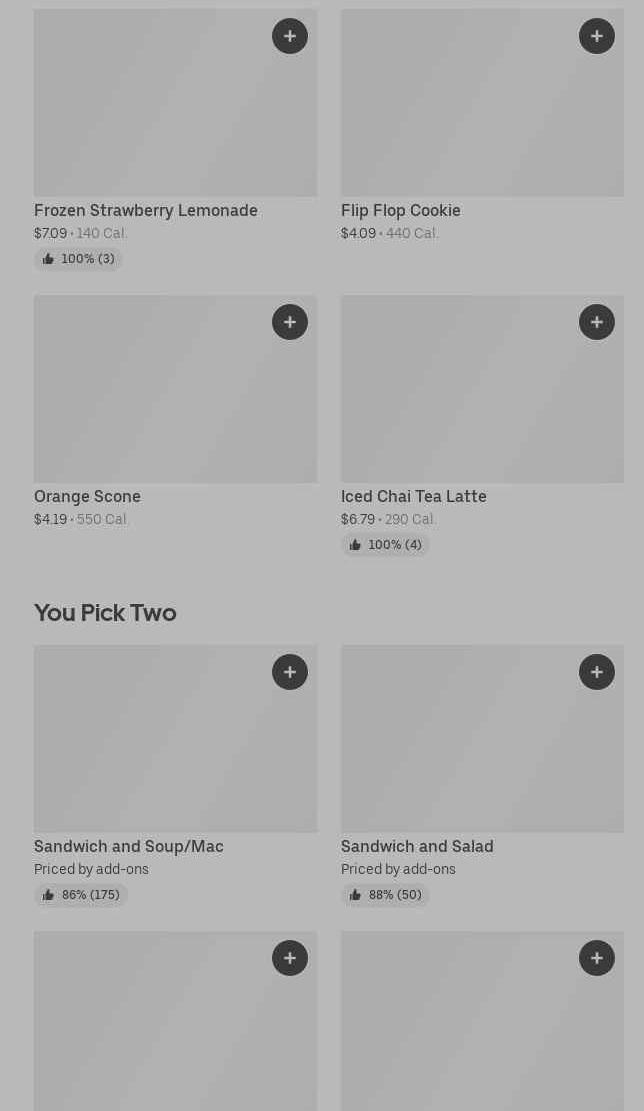Open Sandwich and Soup/Mac item name

tap(129, 847)
